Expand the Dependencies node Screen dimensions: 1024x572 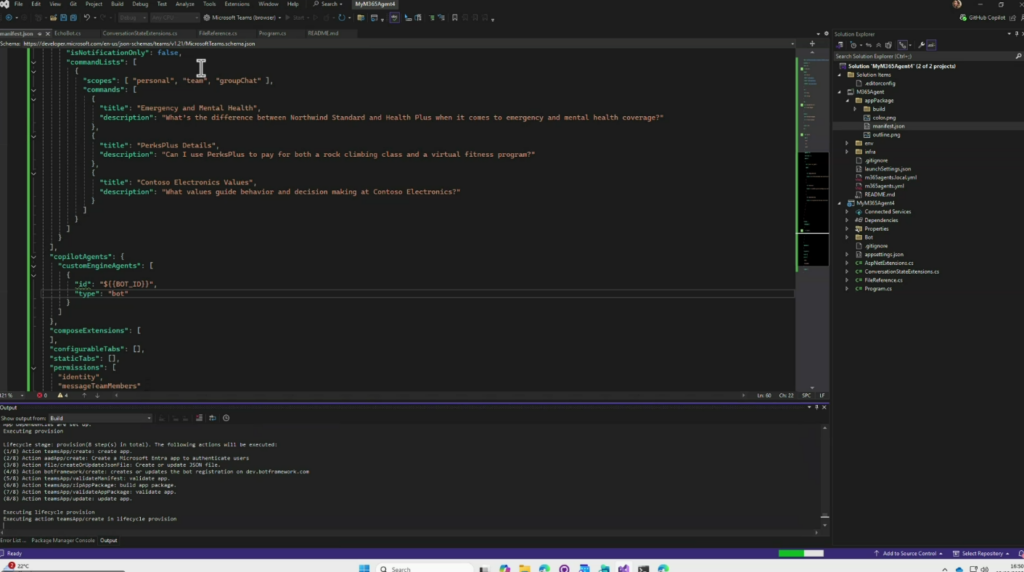pos(848,220)
